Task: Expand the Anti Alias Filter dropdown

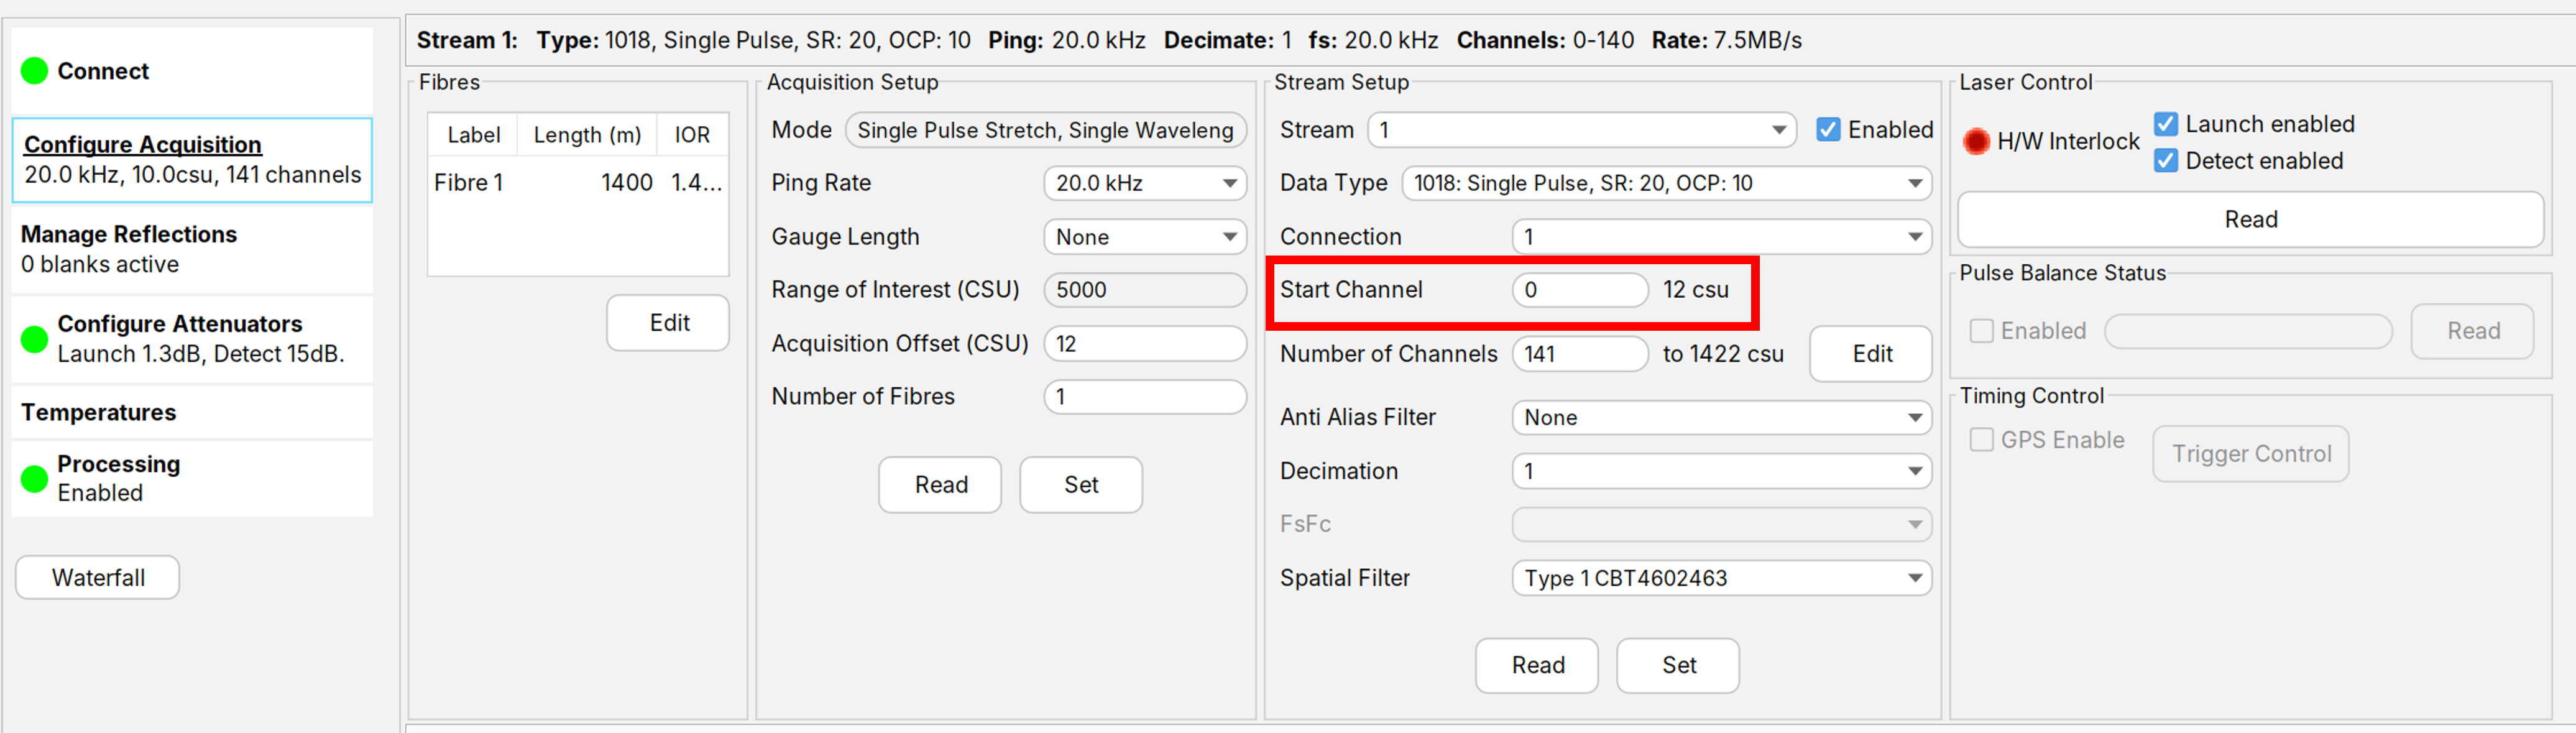Action: point(1721,417)
